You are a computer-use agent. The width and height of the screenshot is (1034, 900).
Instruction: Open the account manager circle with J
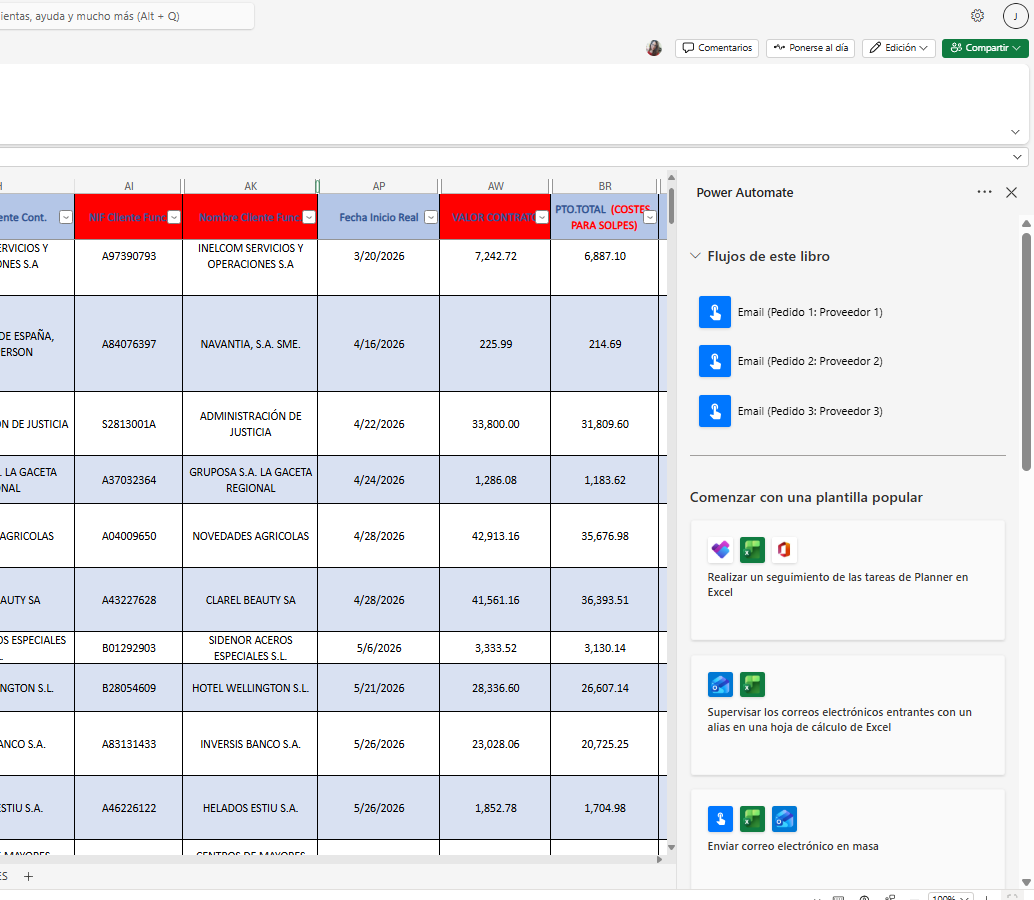click(1015, 16)
